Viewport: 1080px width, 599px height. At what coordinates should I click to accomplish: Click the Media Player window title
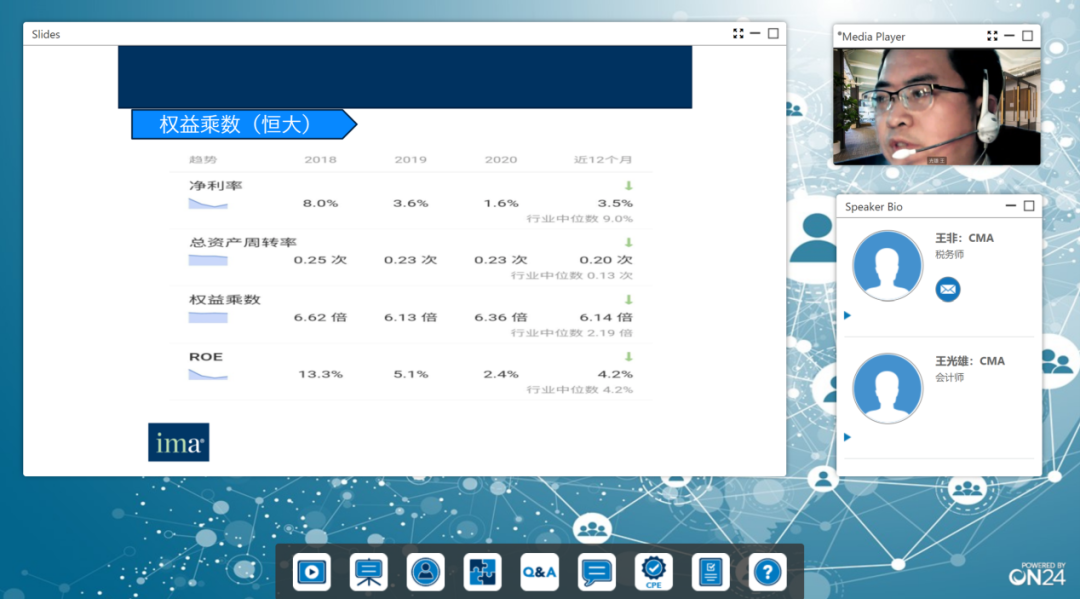click(871, 36)
